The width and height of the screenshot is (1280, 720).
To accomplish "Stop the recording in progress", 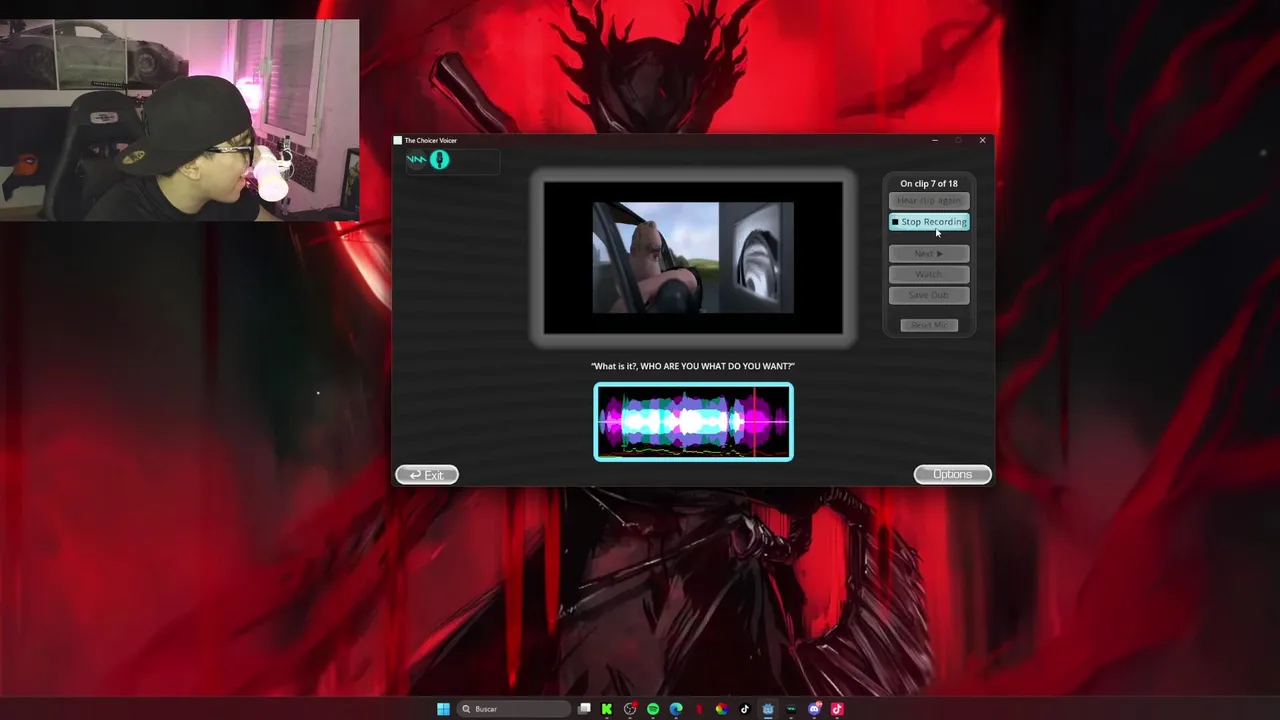I will [929, 222].
